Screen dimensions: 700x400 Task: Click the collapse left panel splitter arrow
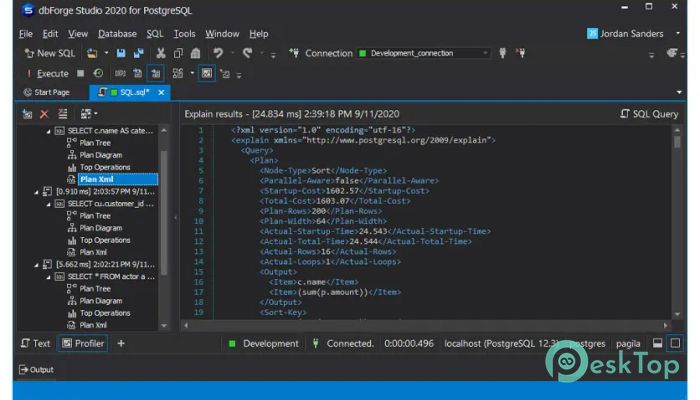[175, 218]
